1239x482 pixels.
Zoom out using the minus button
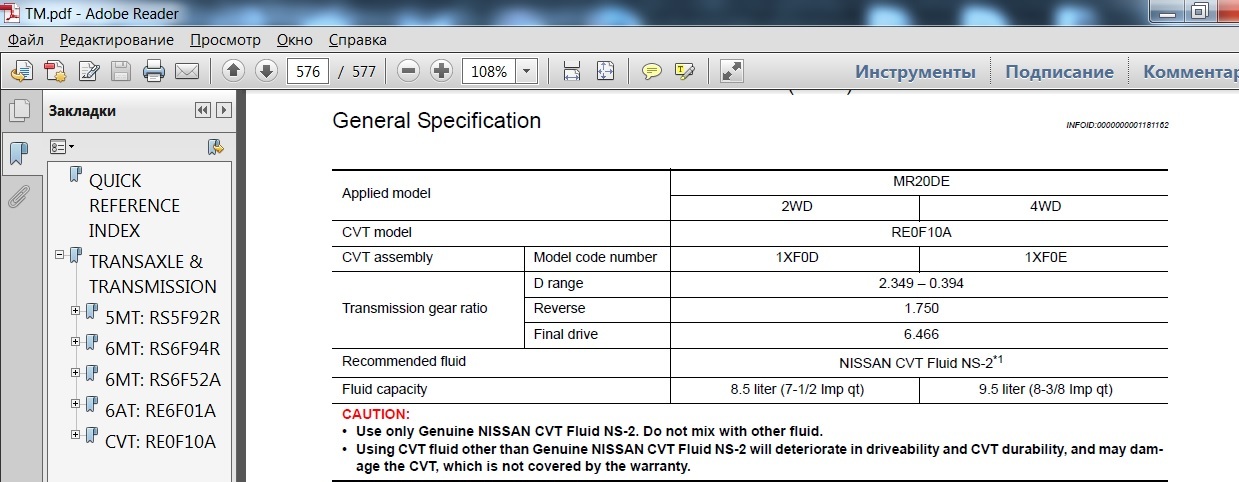408,71
